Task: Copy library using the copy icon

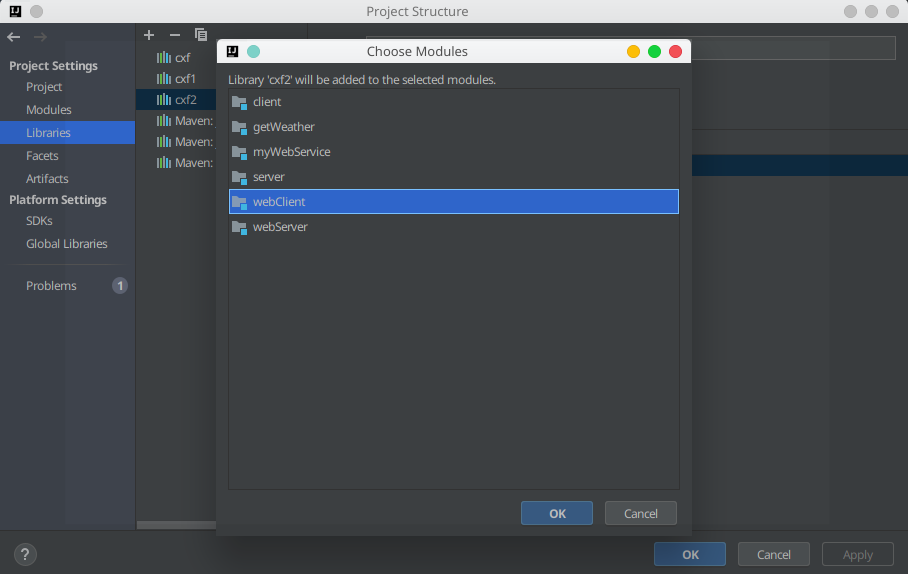Action: point(201,35)
